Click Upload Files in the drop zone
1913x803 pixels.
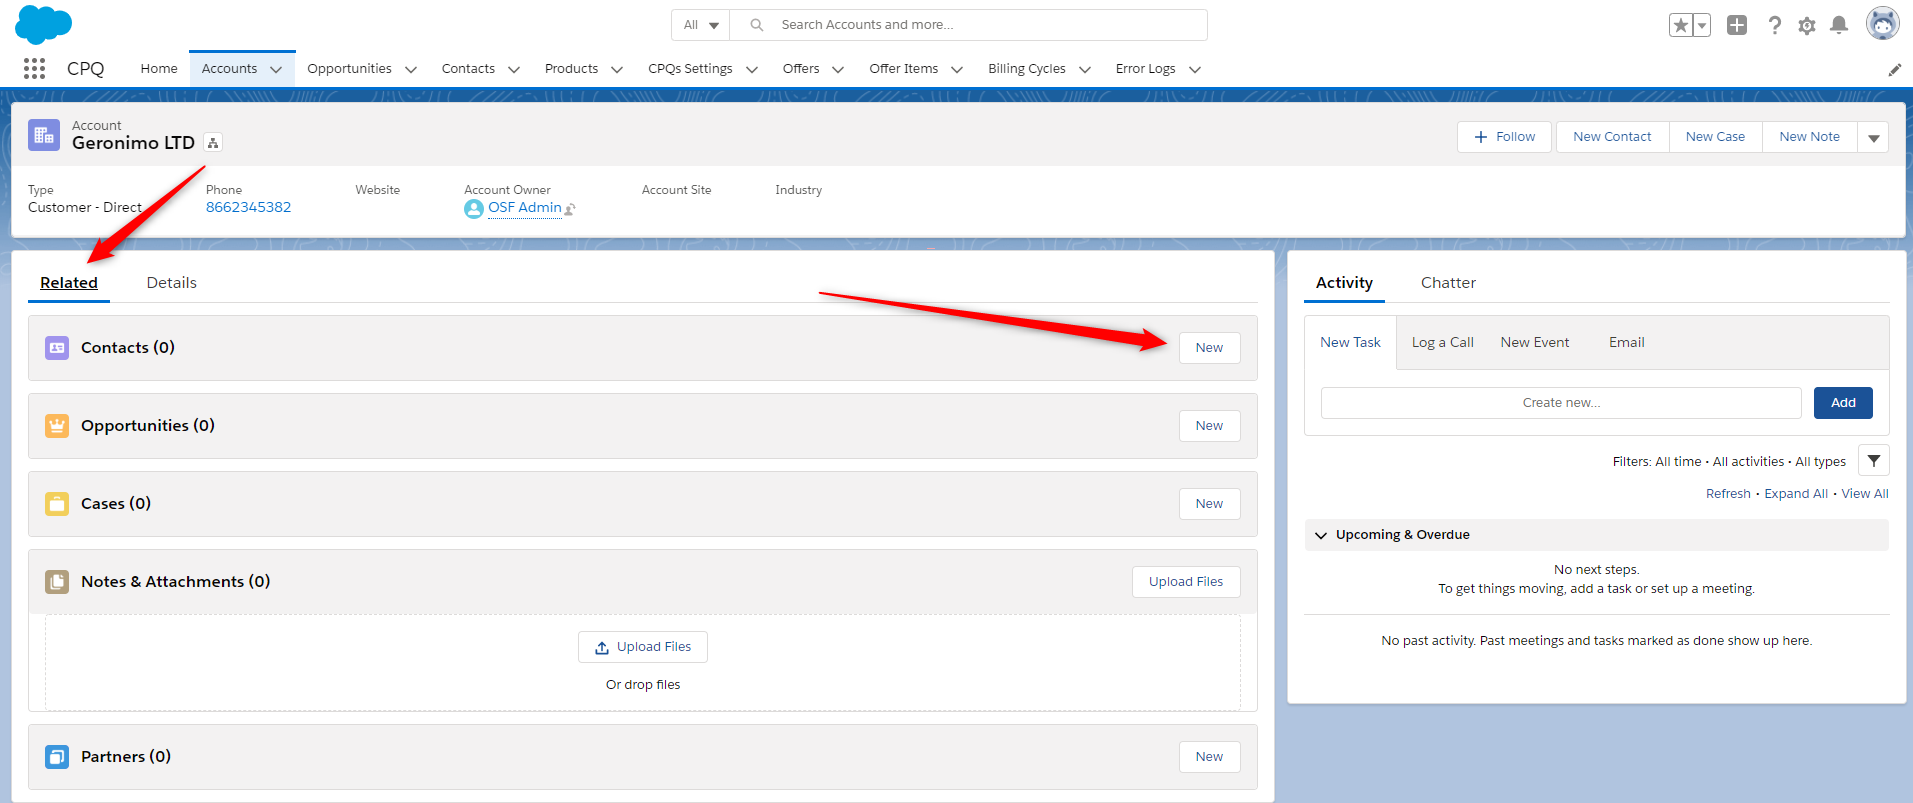pos(643,647)
